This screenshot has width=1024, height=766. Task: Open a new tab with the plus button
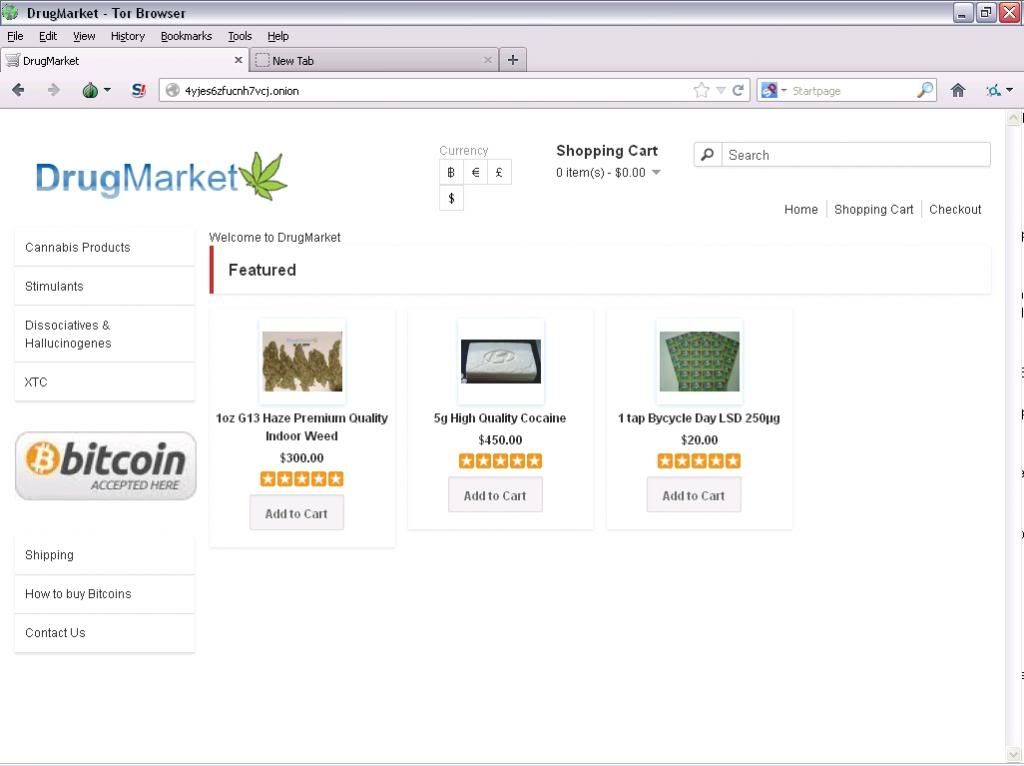point(513,60)
